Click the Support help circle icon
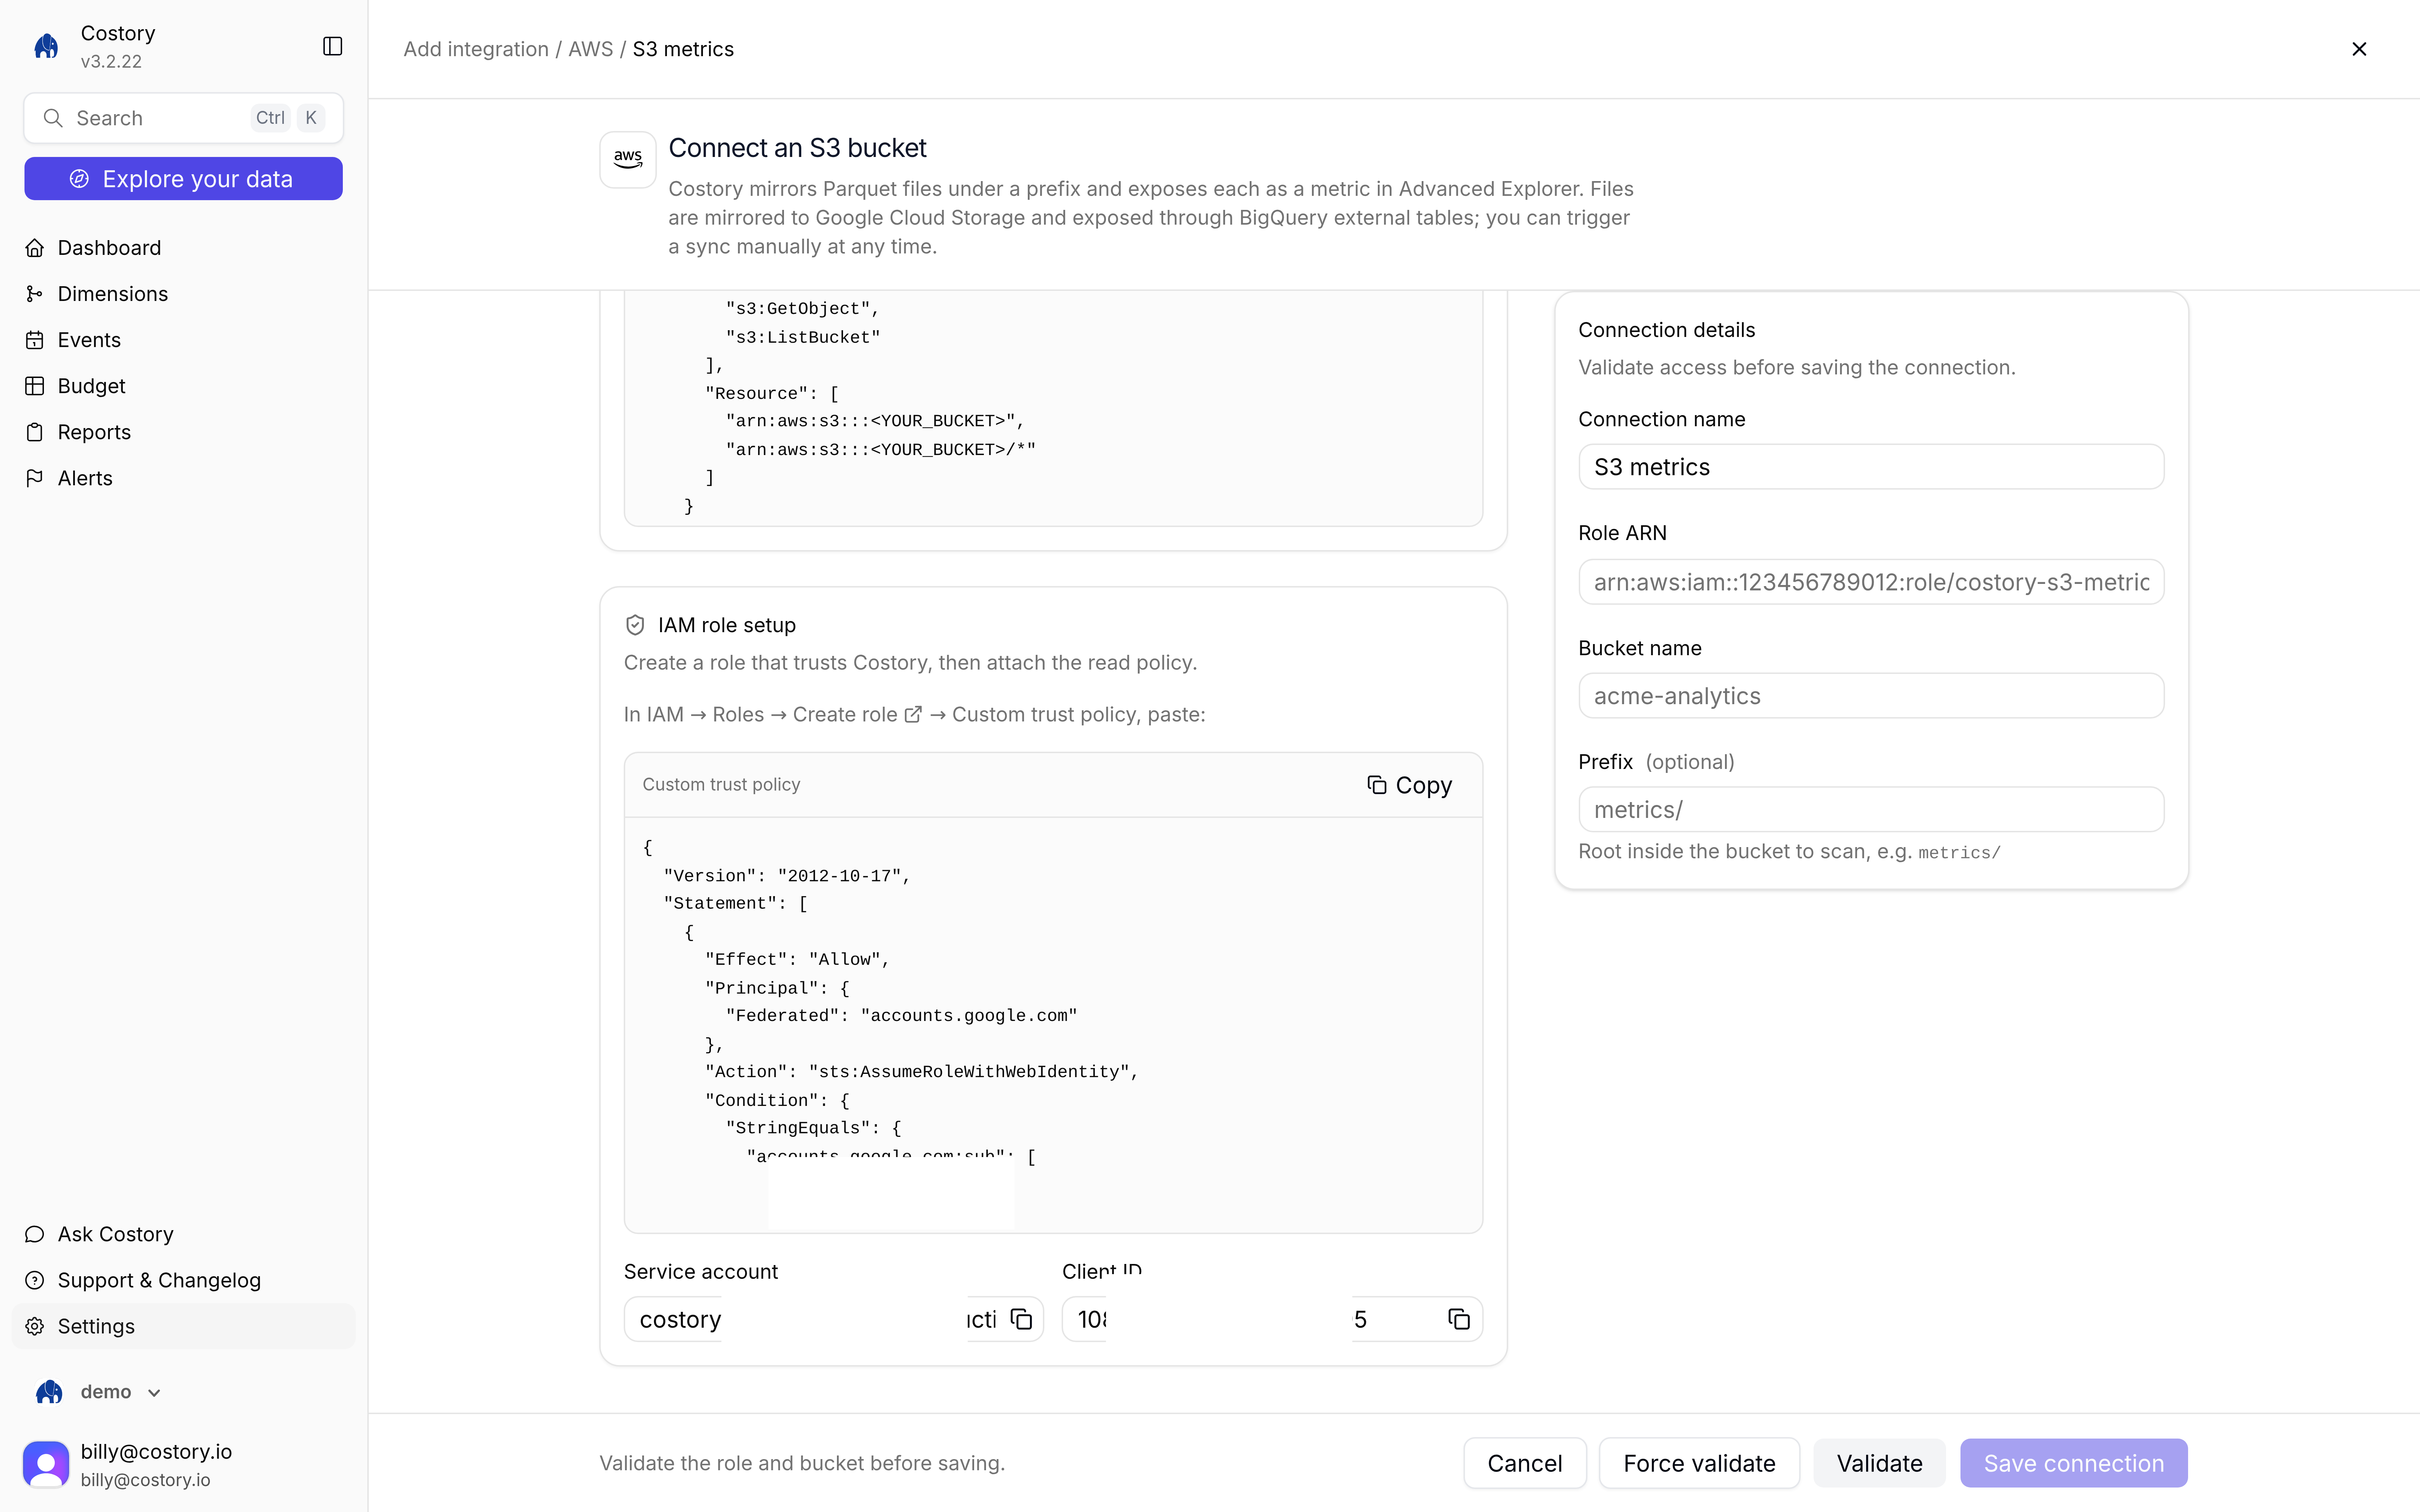Image resolution: width=2420 pixels, height=1512 pixels. [35, 1280]
